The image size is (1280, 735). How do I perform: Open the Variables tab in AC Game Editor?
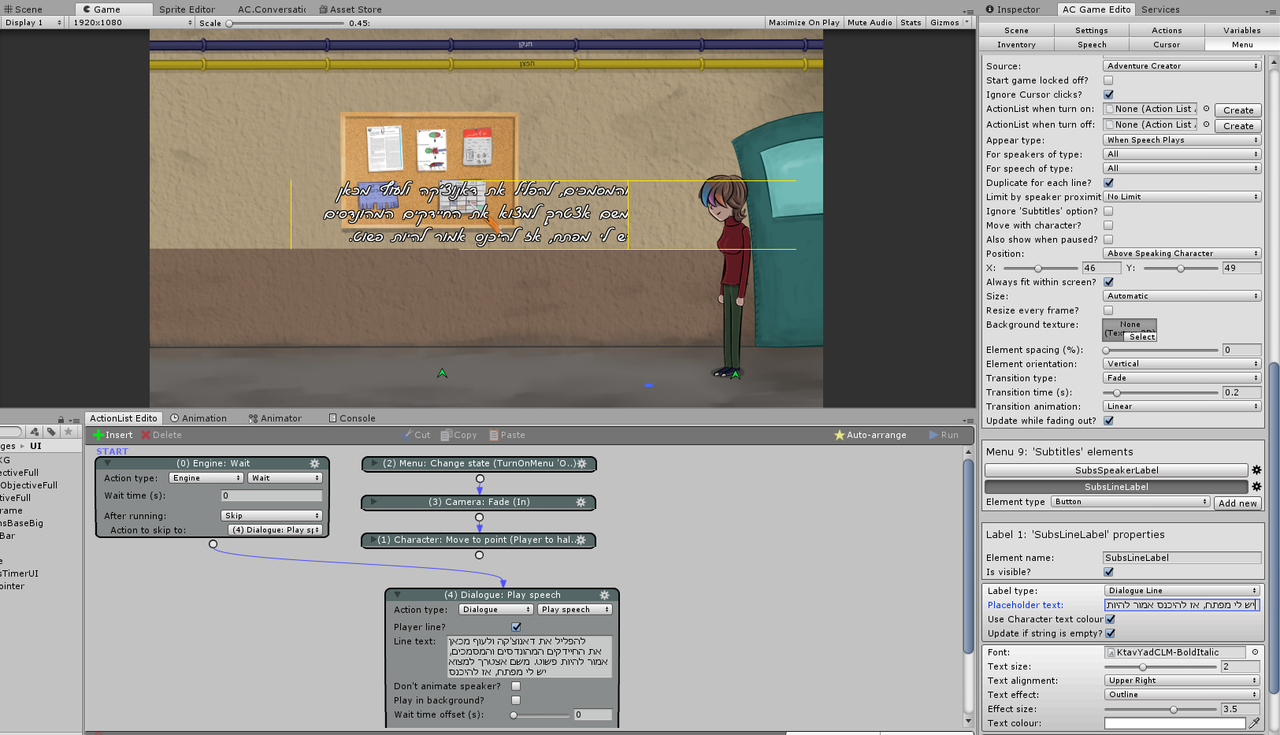[x=1241, y=30]
